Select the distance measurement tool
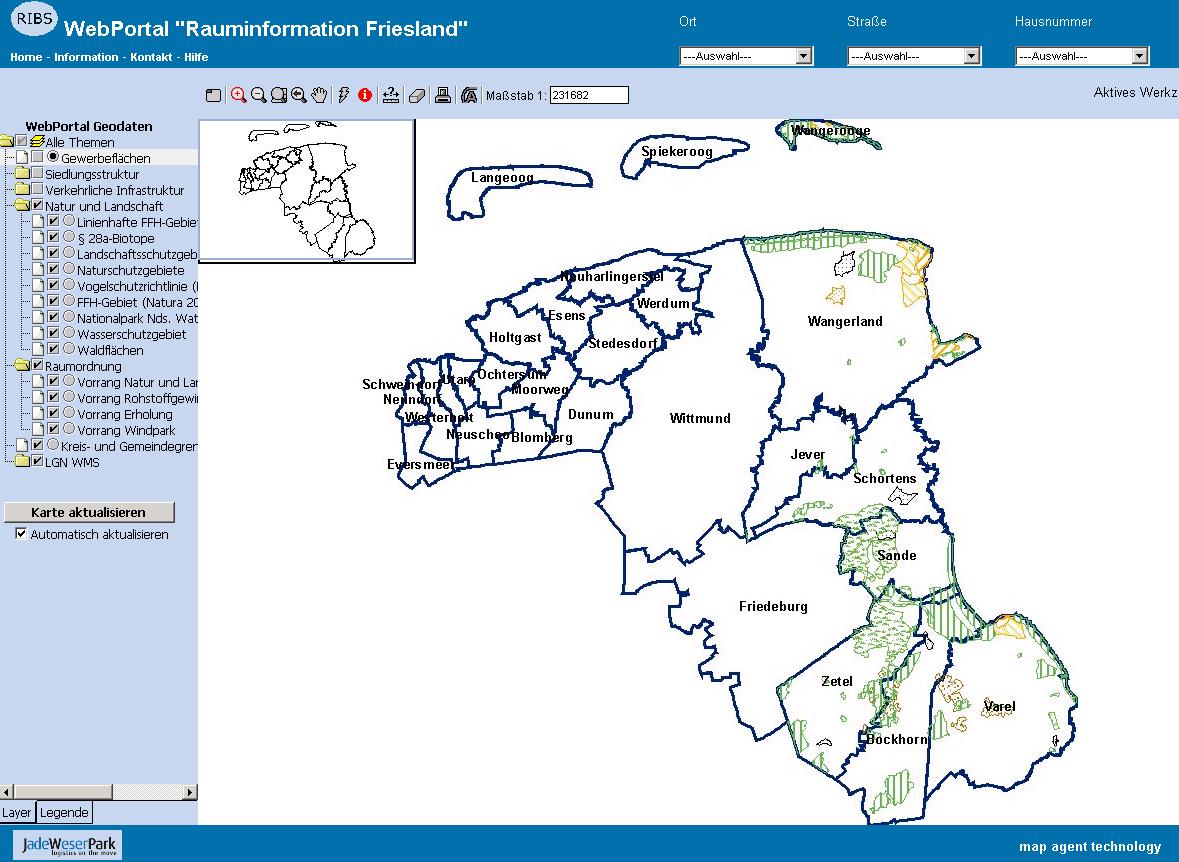Viewport: 1179px width, 862px height. 391,95
